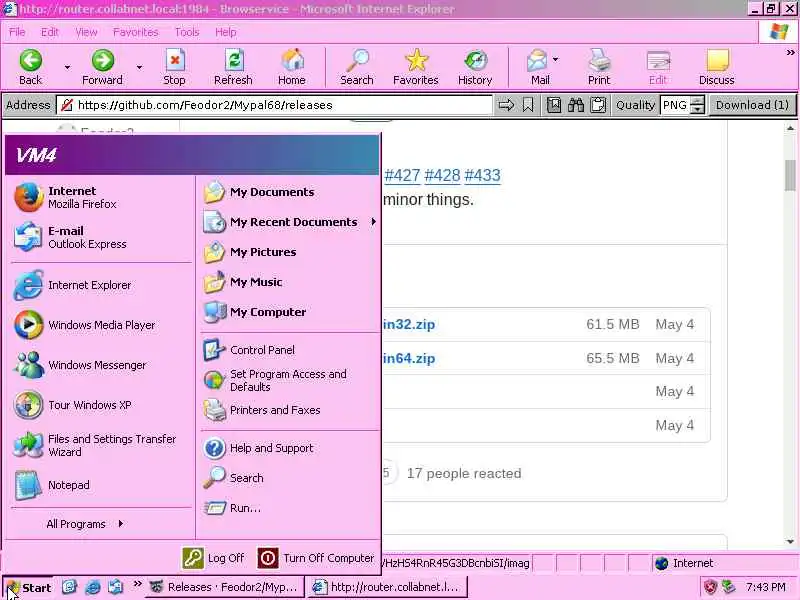Image resolution: width=800 pixels, height=600 pixels.
Task: Open Control Panel
Action: tap(289, 350)
